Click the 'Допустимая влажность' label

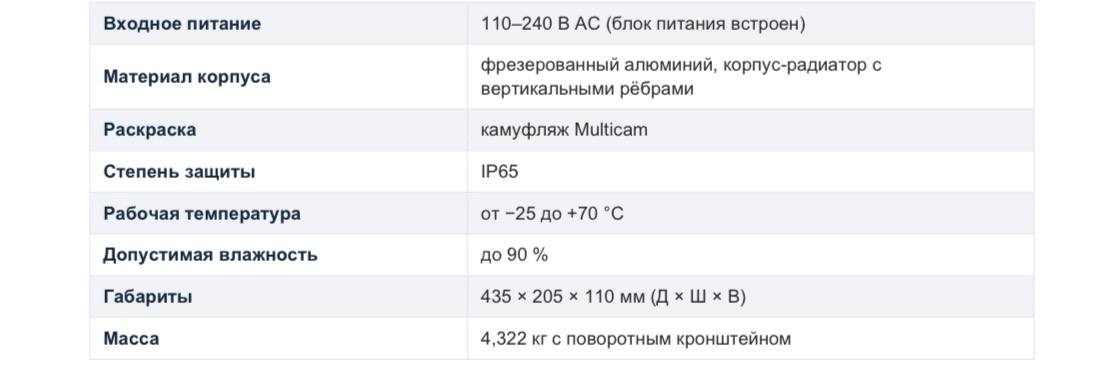pos(210,255)
